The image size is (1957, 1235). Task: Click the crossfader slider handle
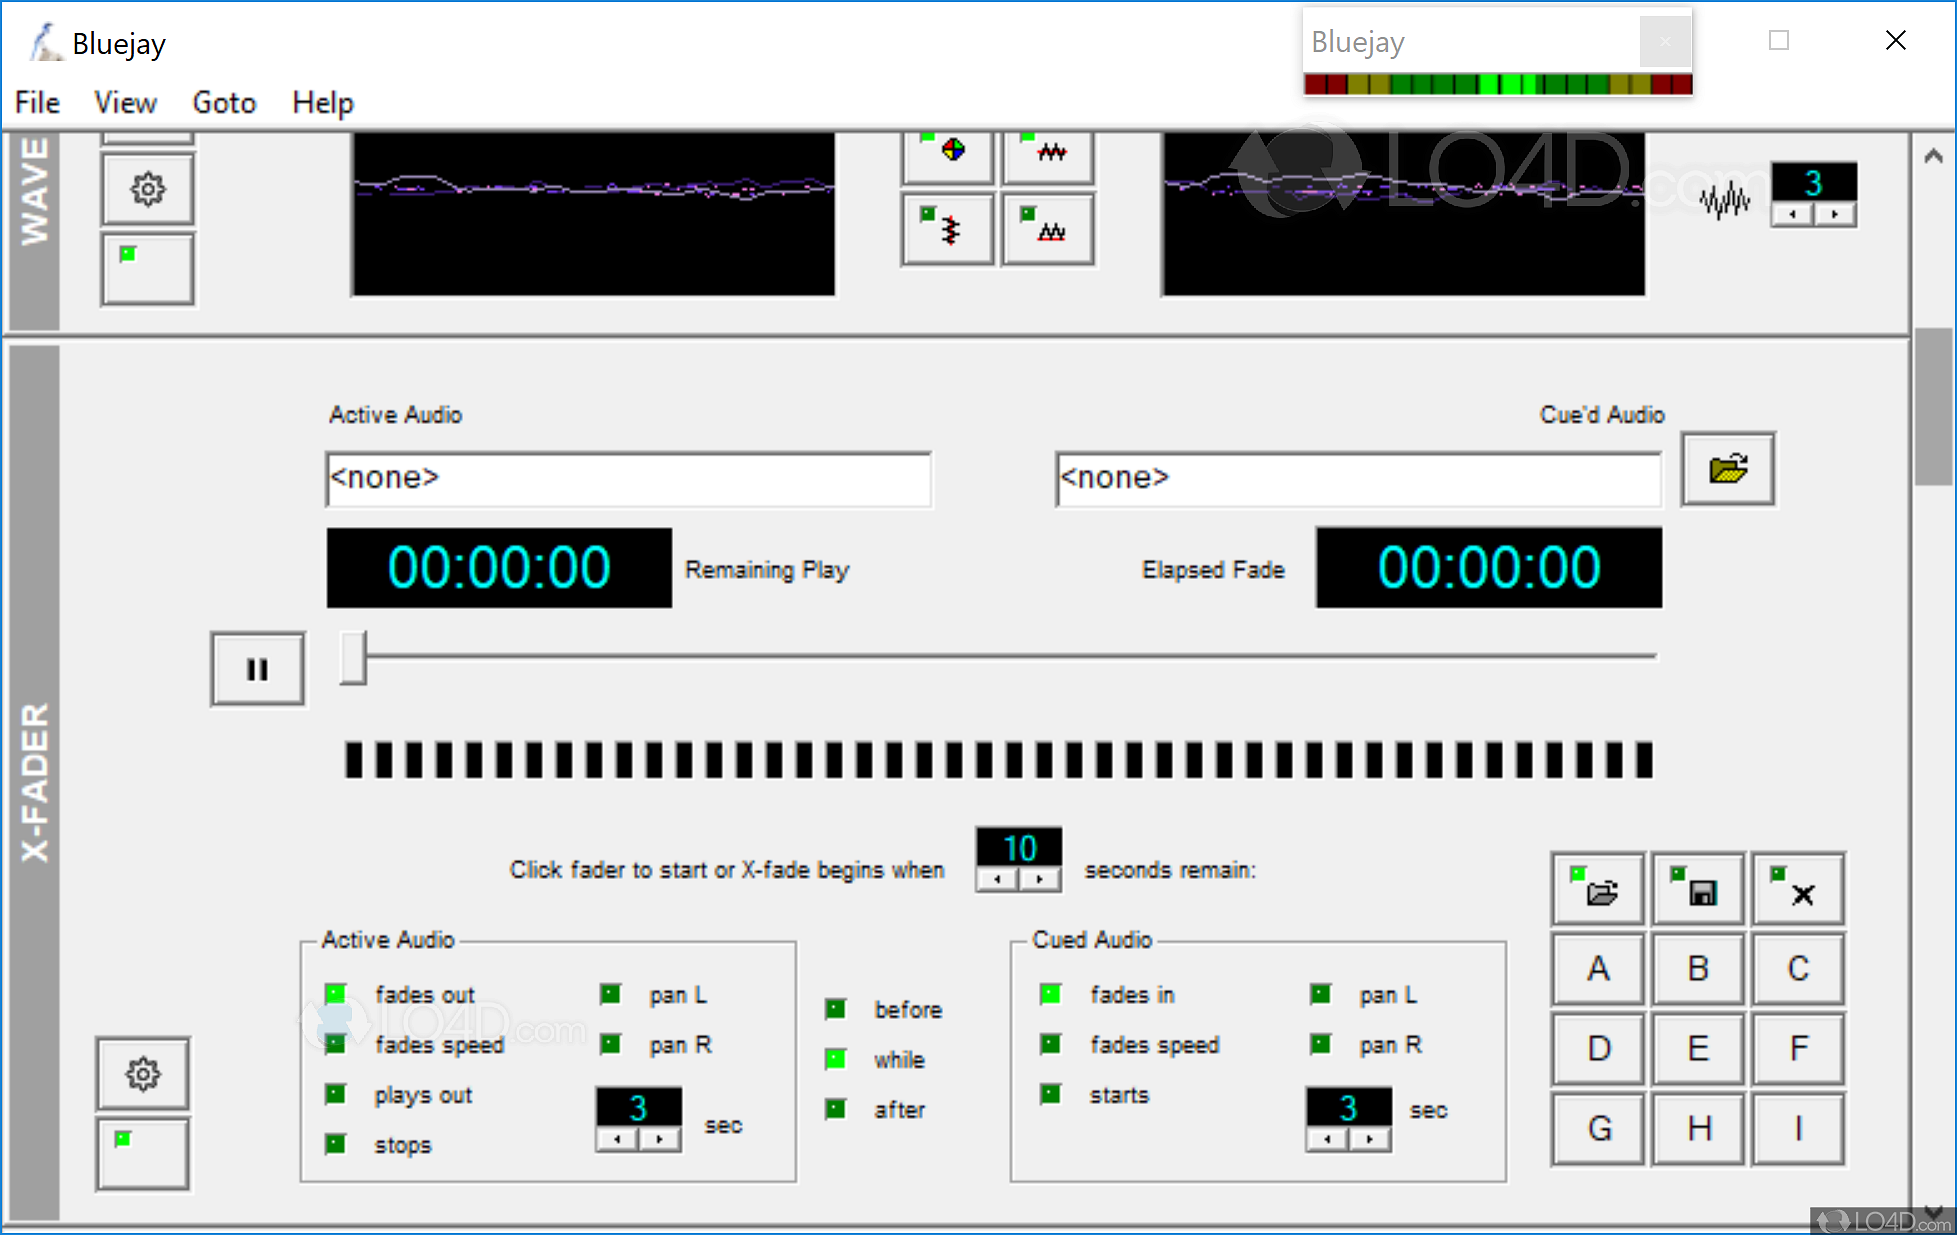click(353, 657)
